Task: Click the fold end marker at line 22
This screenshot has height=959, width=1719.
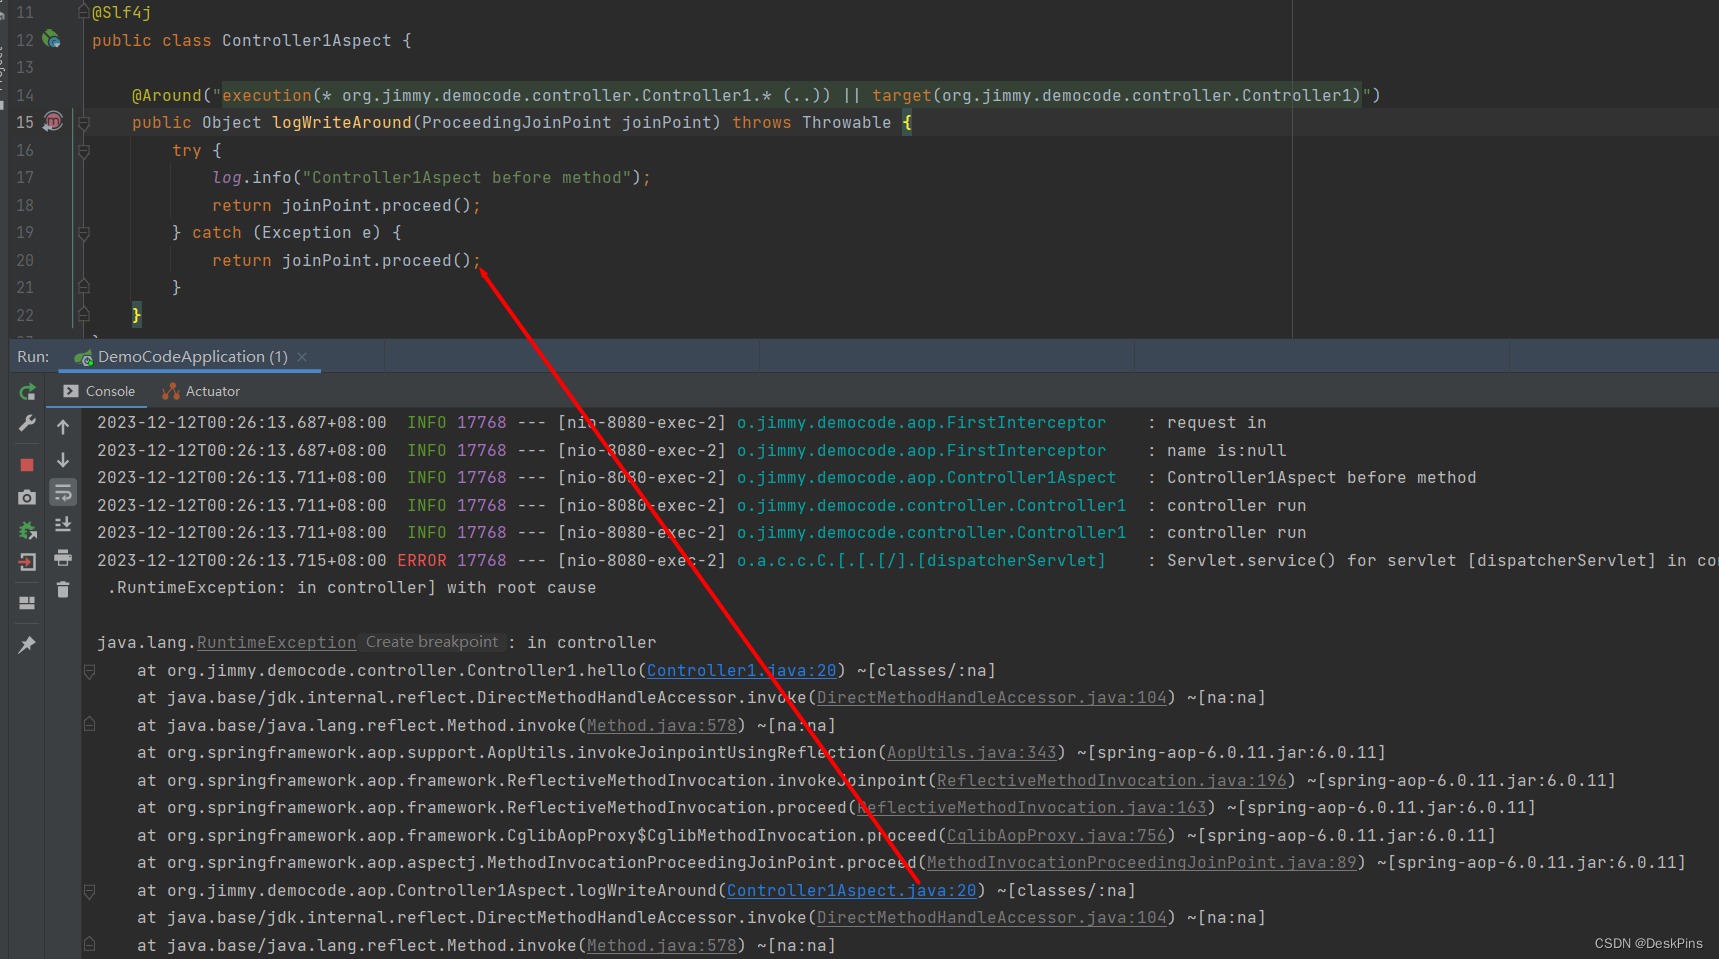Action: point(84,315)
